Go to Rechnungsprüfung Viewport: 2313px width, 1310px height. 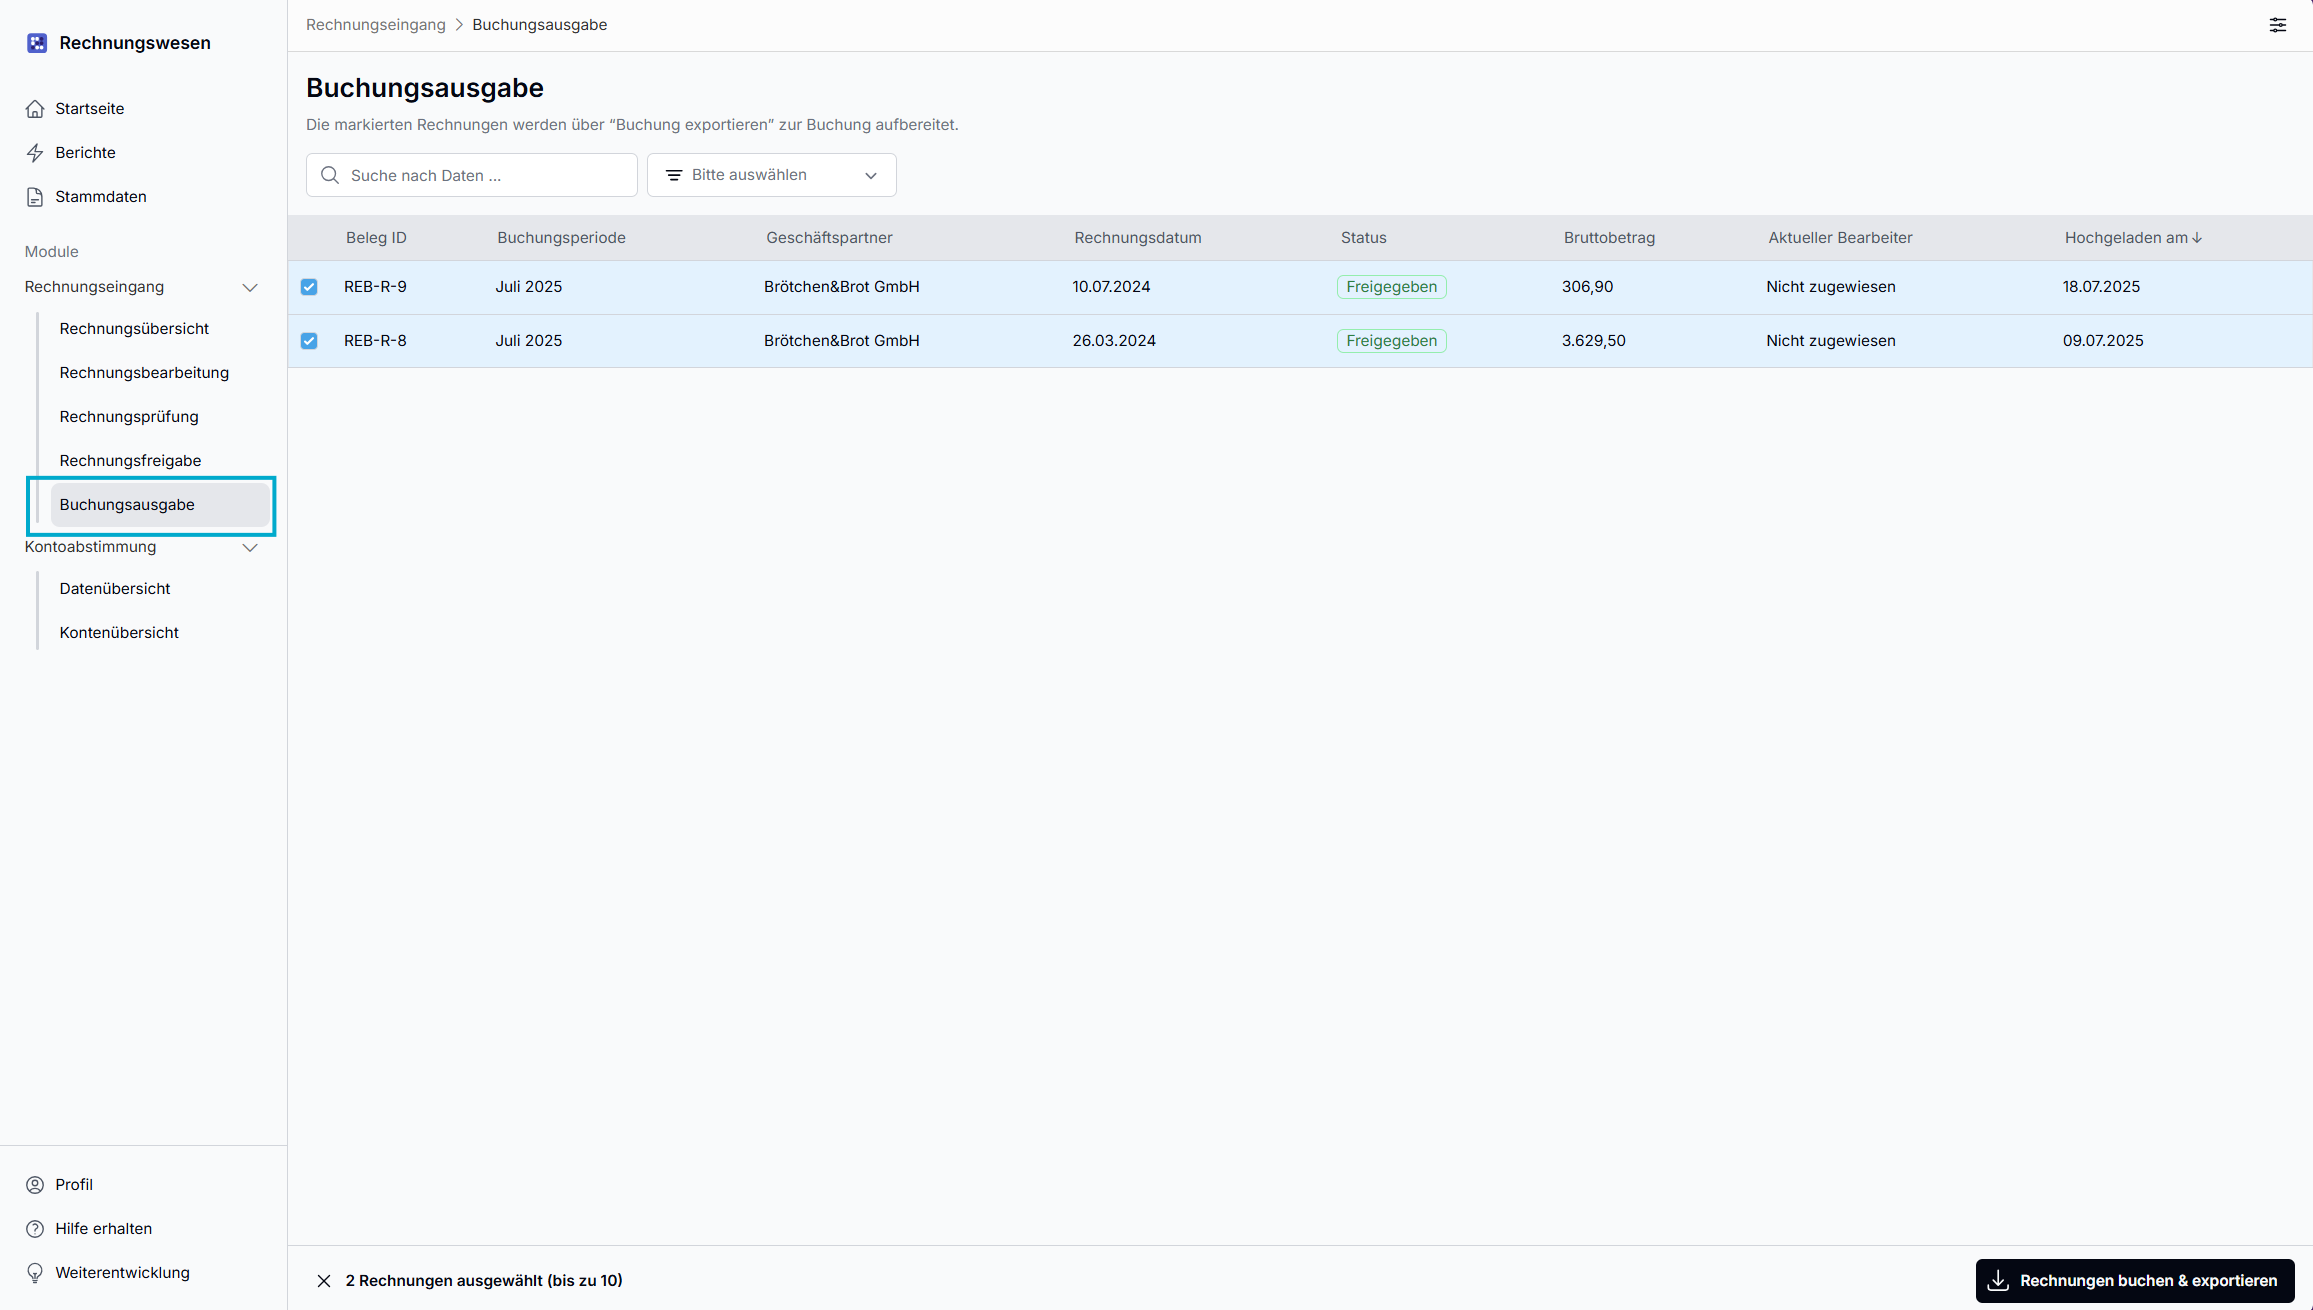tap(129, 417)
